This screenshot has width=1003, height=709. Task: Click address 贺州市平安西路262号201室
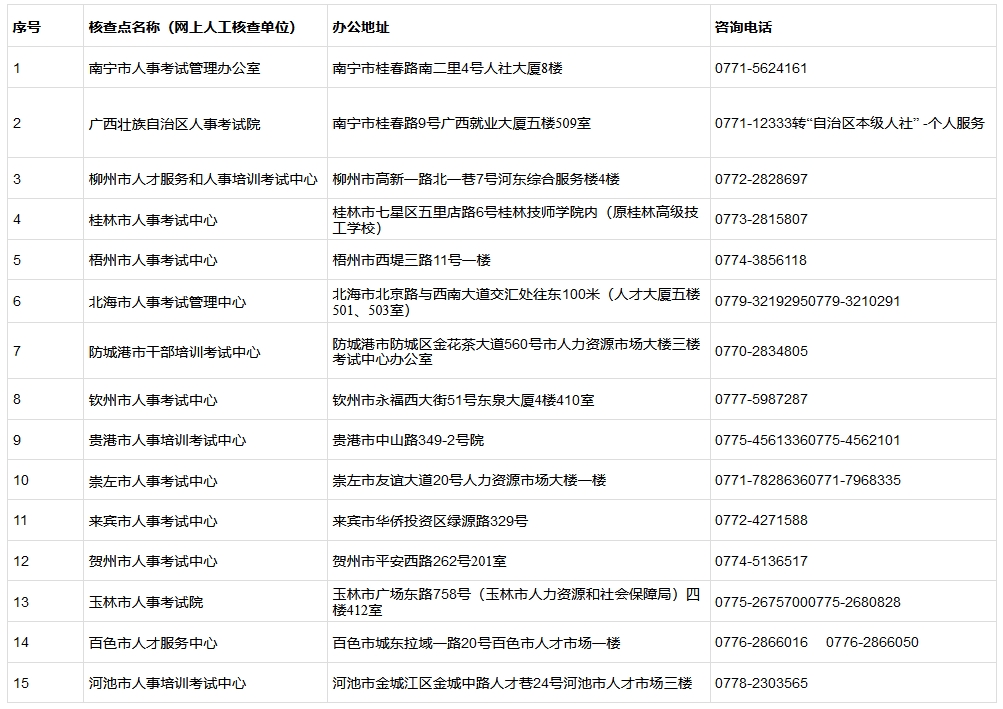pyautogui.click(x=419, y=561)
